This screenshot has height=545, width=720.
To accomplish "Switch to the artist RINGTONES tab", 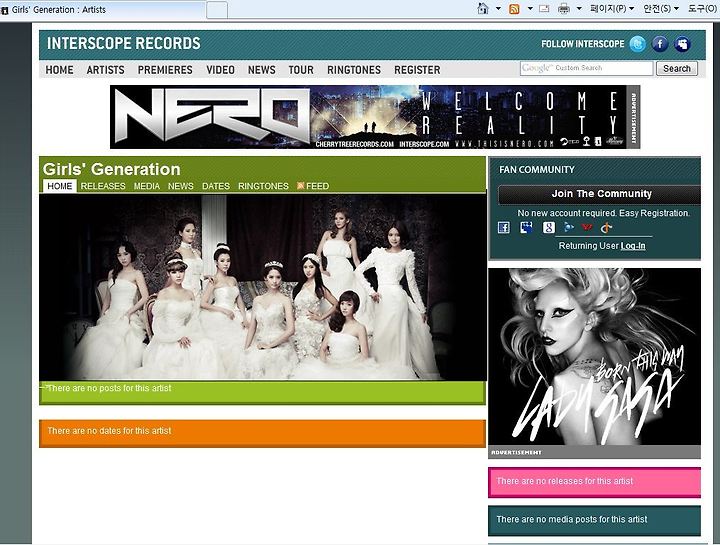I will [x=263, y=186].
